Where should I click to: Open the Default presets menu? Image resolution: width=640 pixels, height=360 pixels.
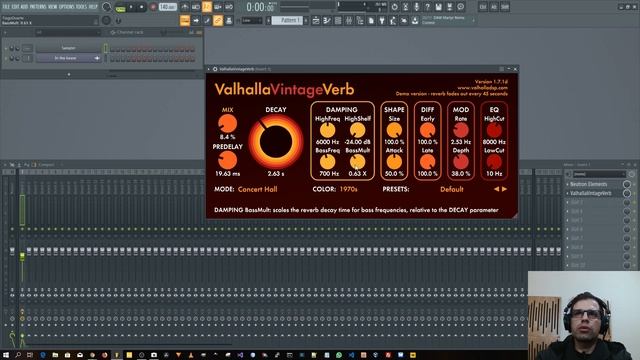click(451, 189)
